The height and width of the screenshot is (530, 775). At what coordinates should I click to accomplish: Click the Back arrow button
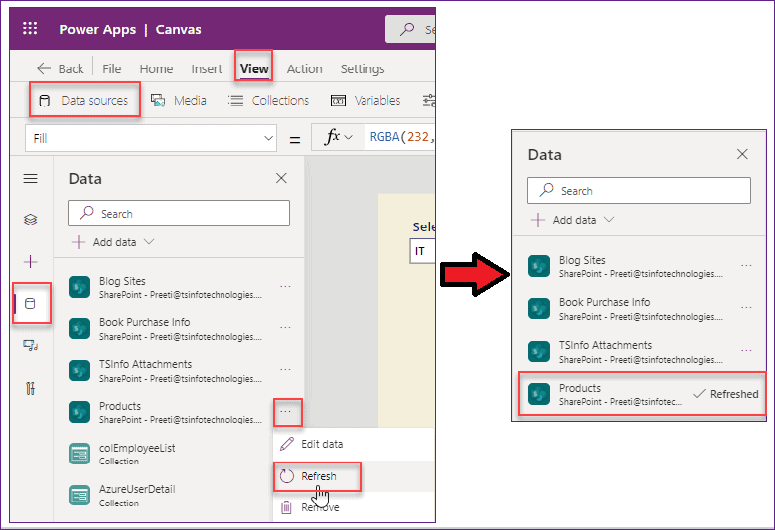click(60, 69)
